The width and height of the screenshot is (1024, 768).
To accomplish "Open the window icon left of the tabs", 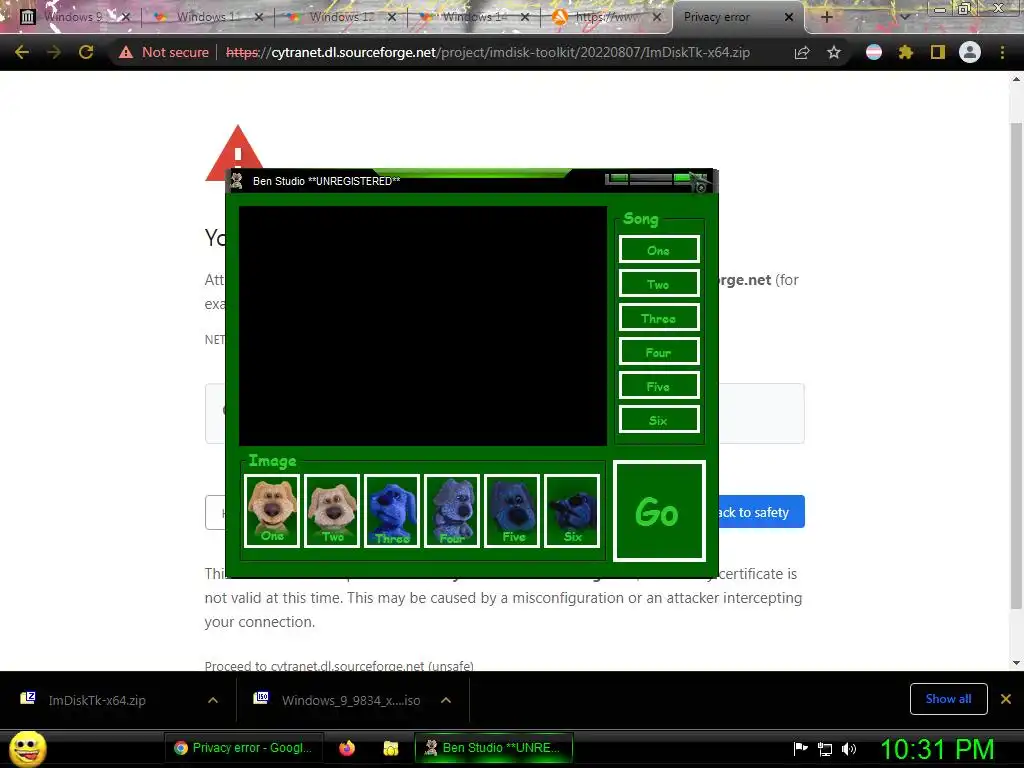I will point(27,17).
